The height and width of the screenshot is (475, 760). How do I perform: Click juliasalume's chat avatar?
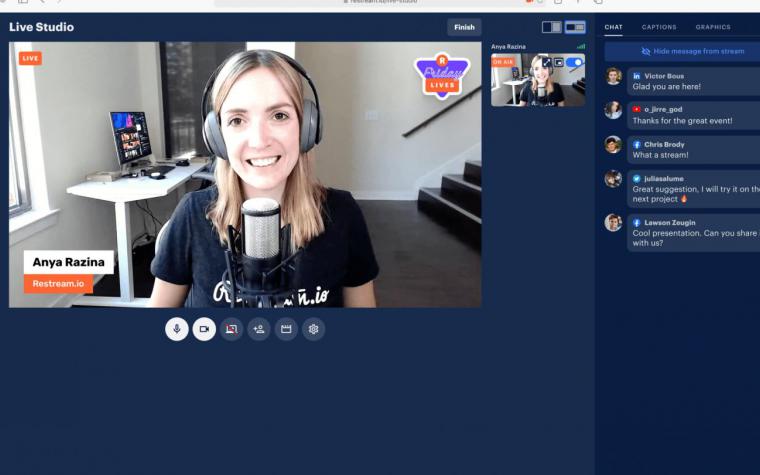click(x=613, y=178)
